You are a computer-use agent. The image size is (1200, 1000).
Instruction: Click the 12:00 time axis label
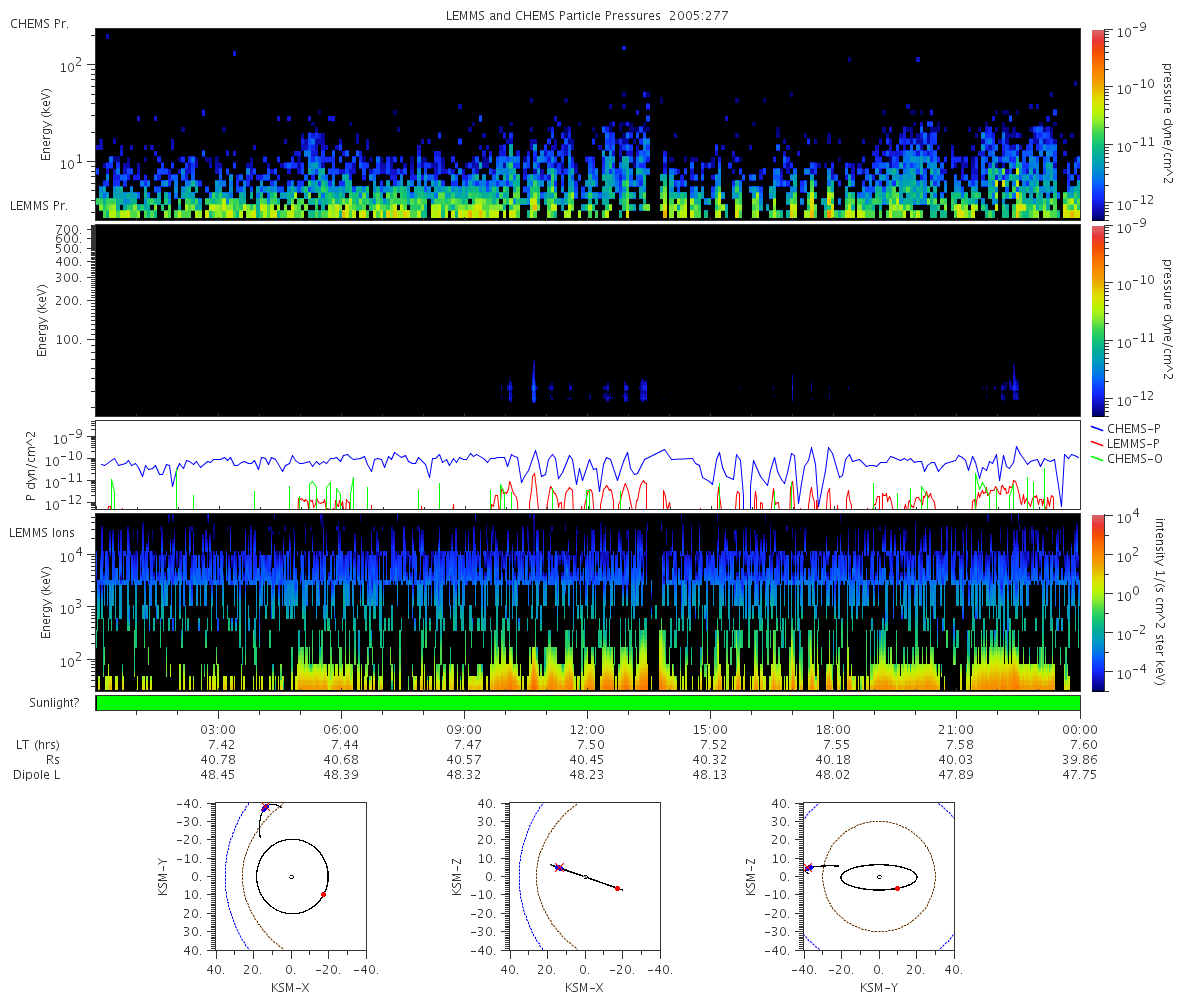[x=587, y=729]
